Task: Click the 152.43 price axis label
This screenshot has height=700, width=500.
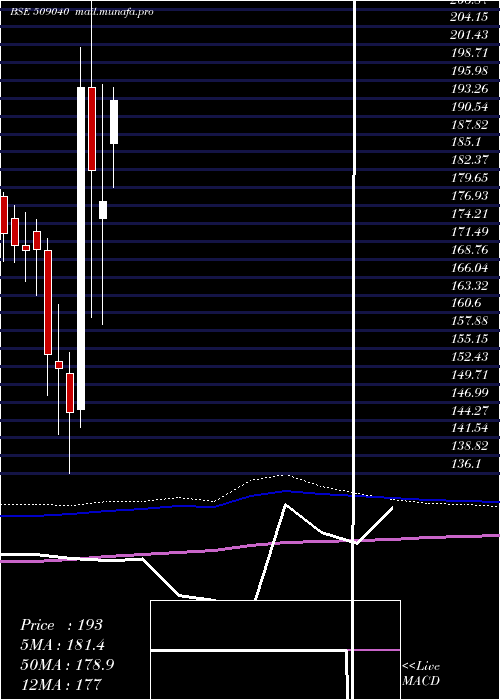Action: pyautogui.click(x=469, y=356)
